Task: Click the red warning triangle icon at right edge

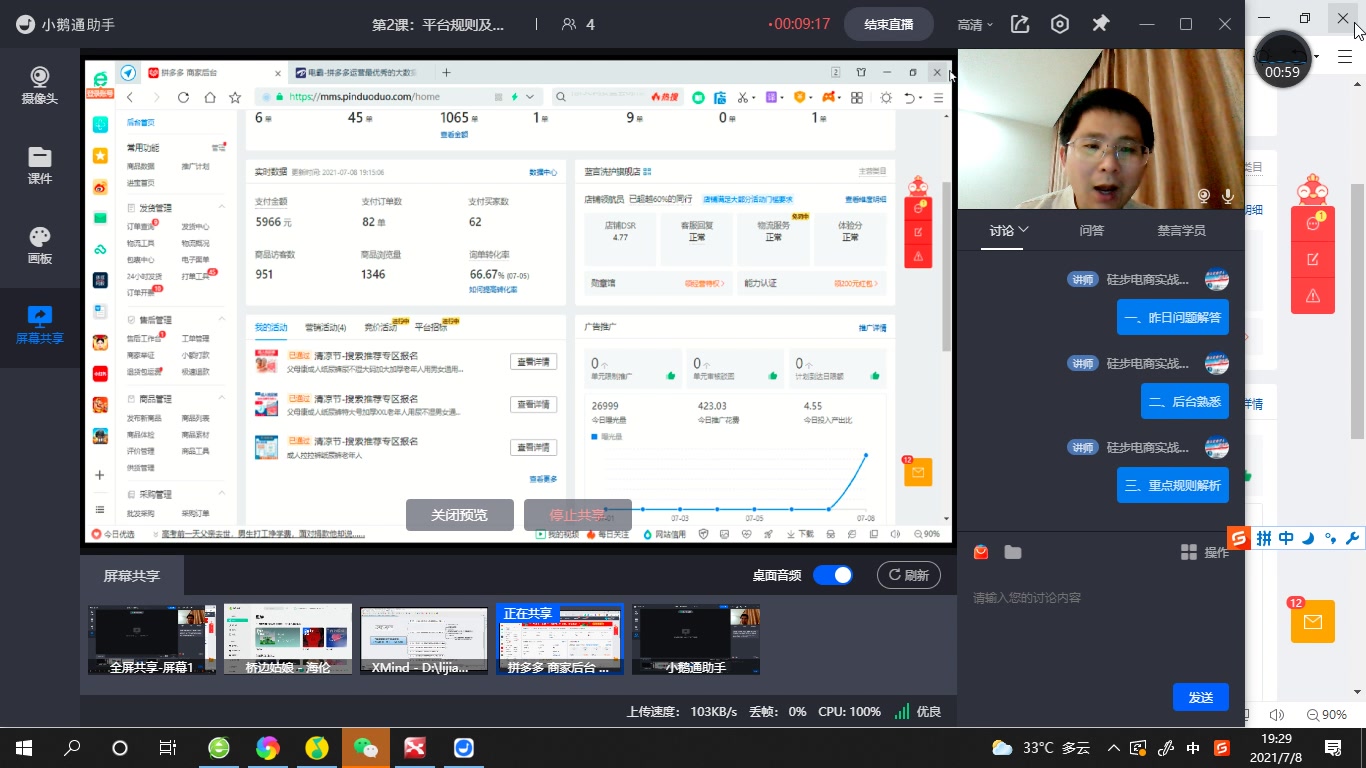Action: (x=1313, y=296)
